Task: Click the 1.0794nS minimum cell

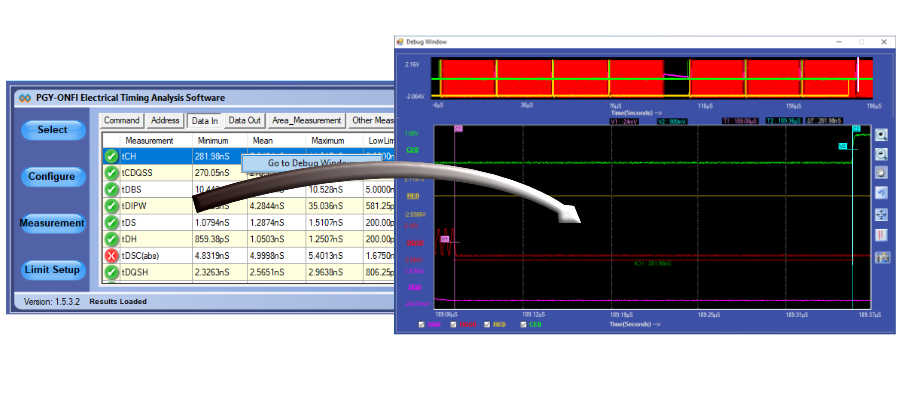Action: (220, 223)
